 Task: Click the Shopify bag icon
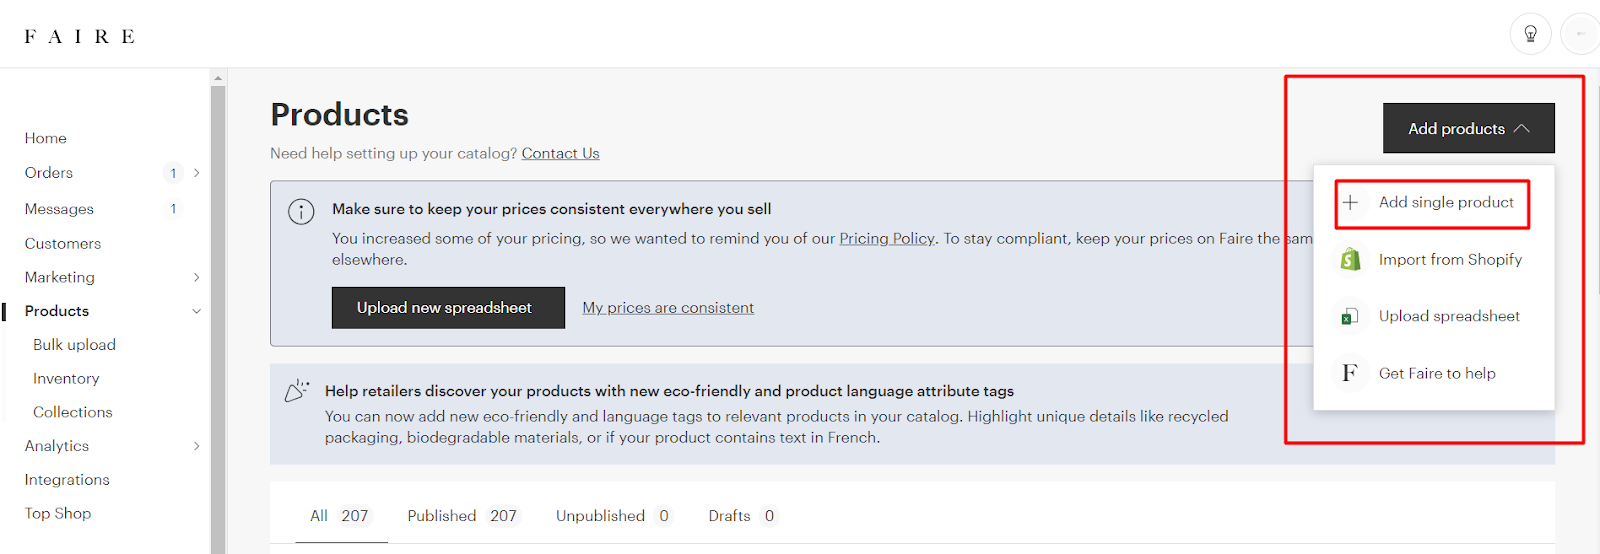tap(1350, 260)
